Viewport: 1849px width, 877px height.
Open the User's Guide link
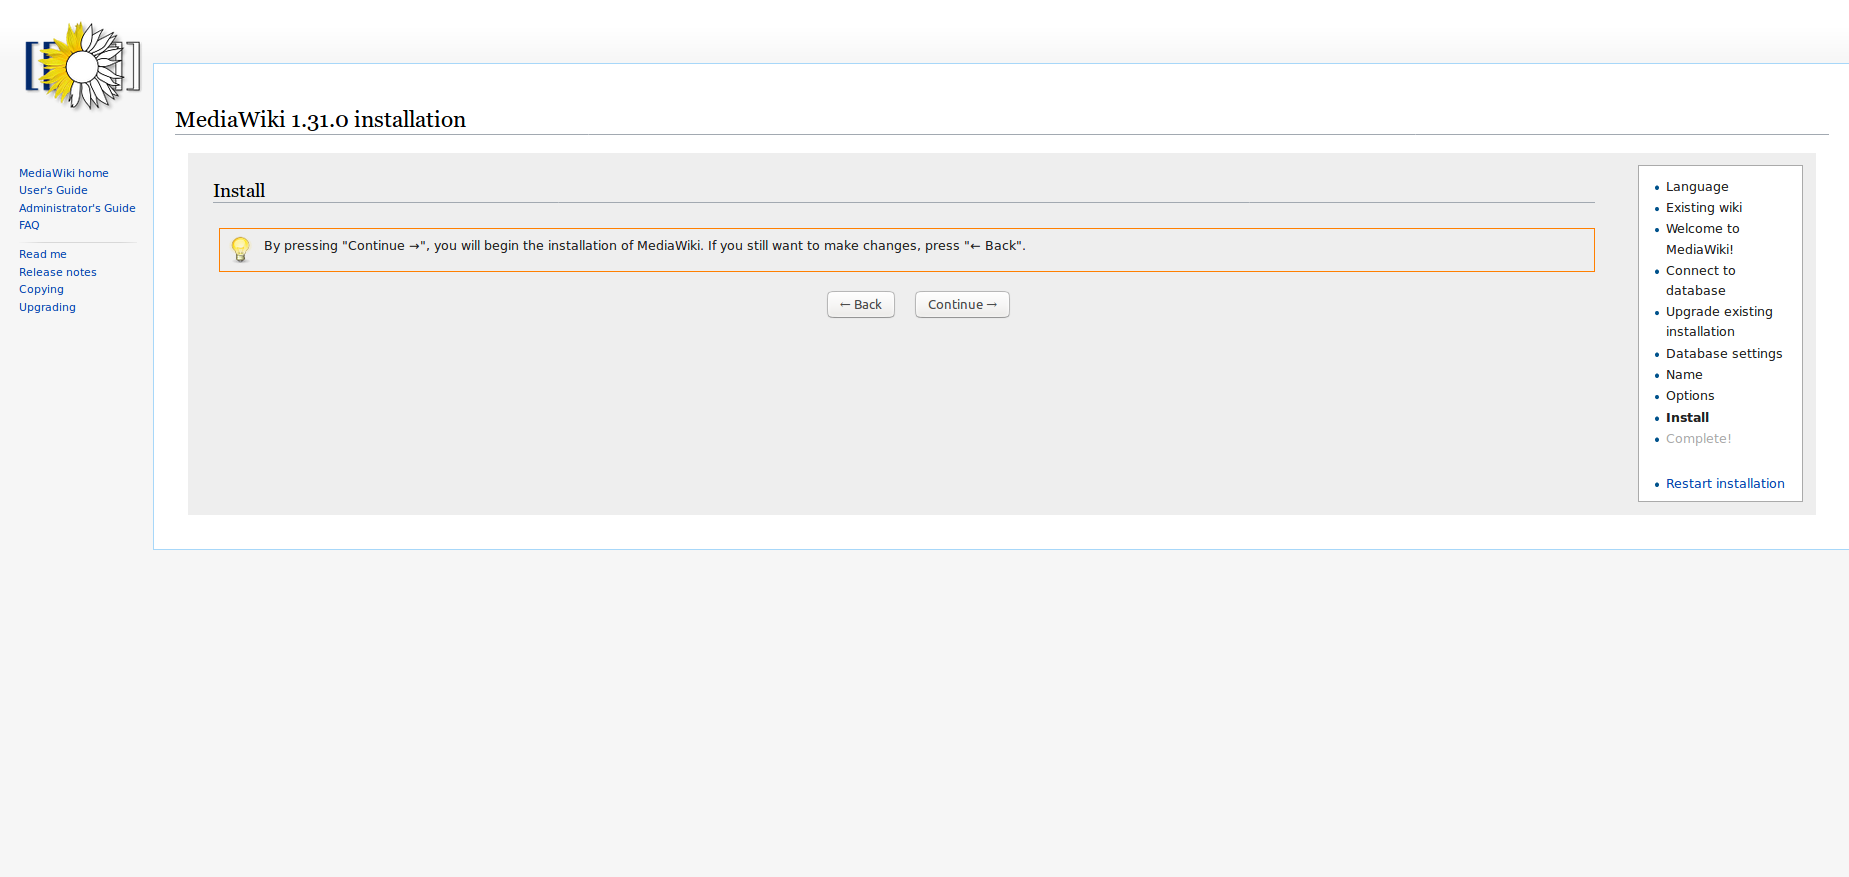(53, 190)
